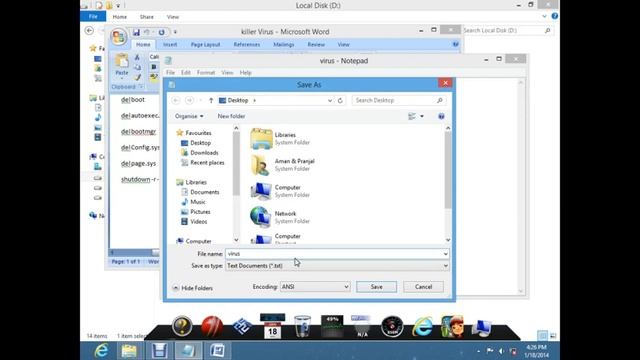Screen dimensions: 640x360
Task: Open Internet Explorer from the taskbar
Action: click(101, 351)
